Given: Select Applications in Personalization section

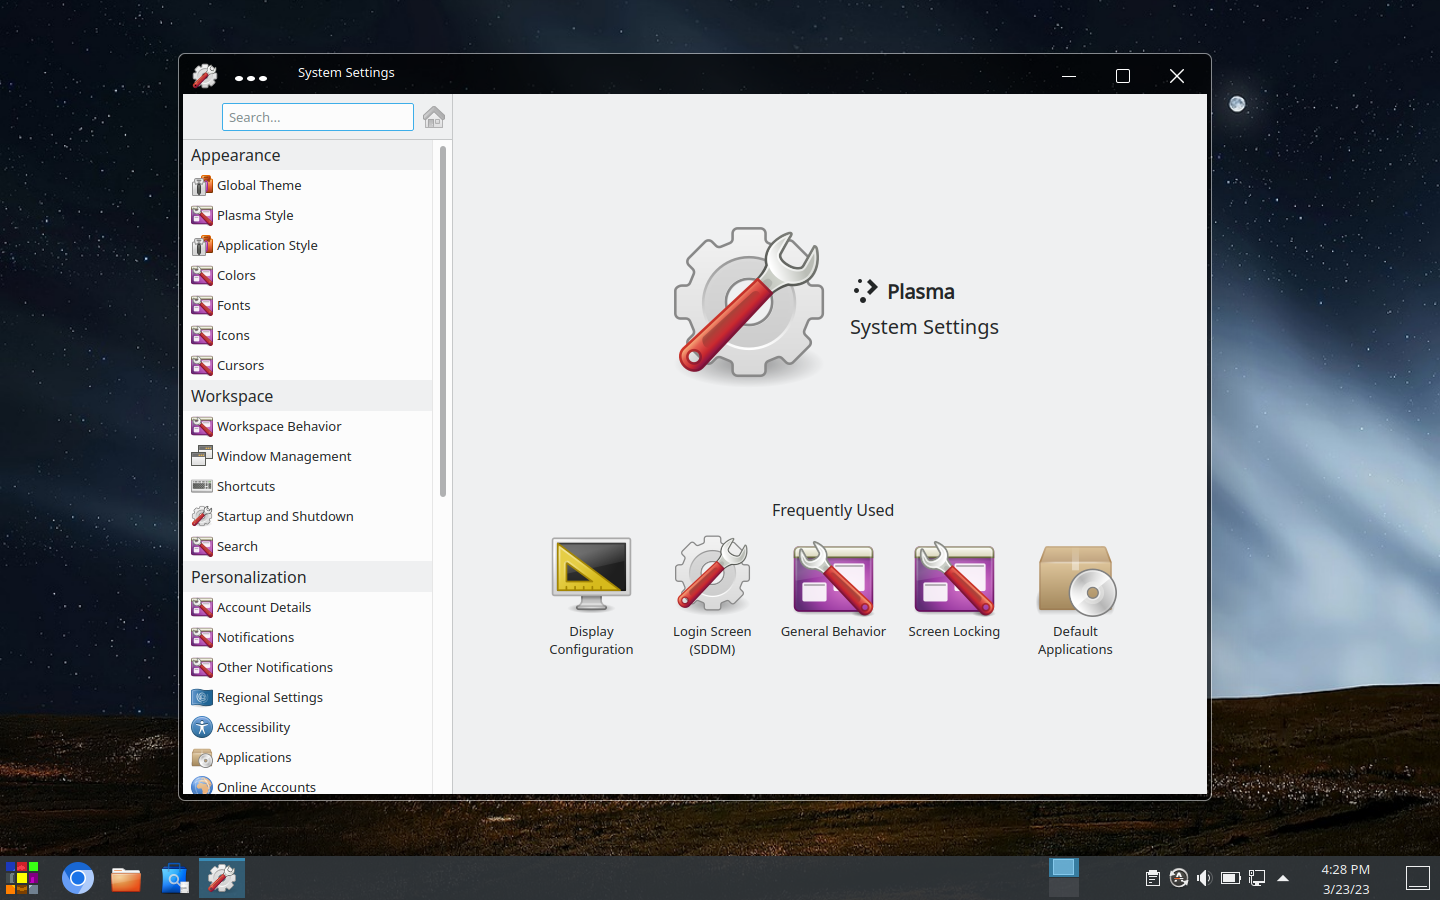Looking at the screenshot, I should point(310,757).
